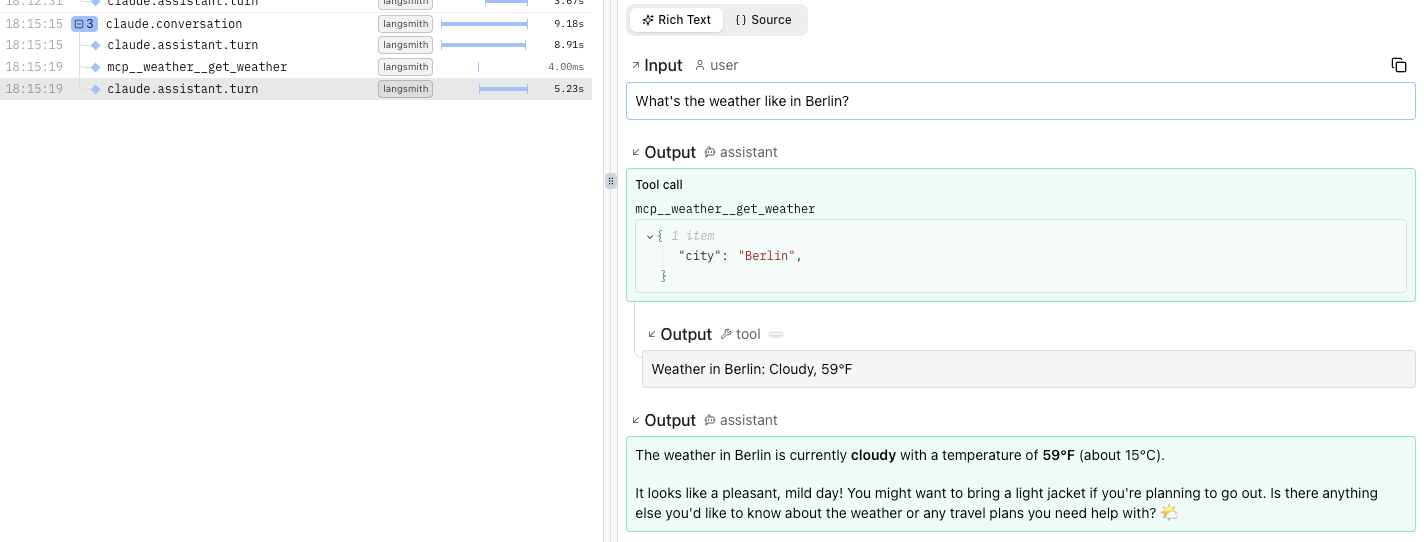Select the mcp__weather__get_weather trace row

pos(197,67)
